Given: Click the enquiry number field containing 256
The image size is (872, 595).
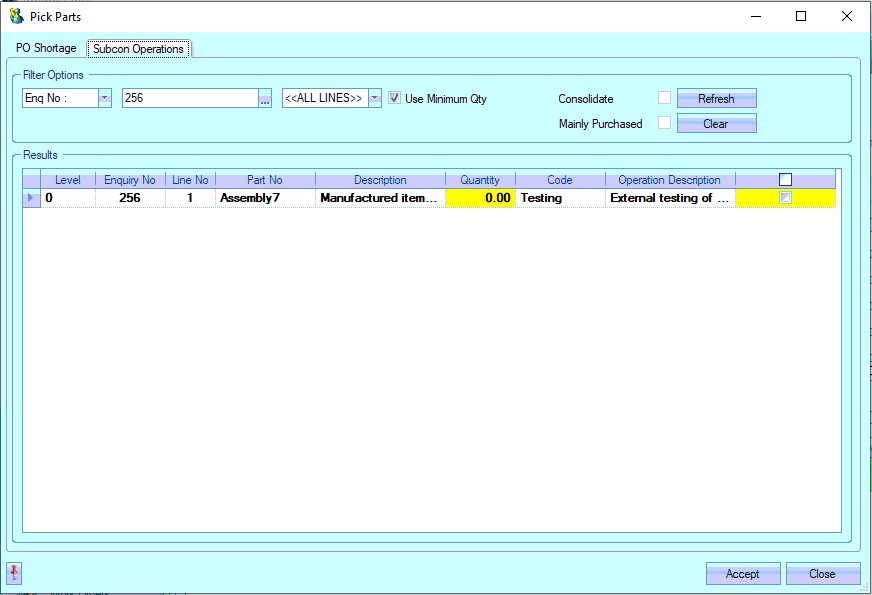Looking at the screenshot, I should [x=189, y=98].
